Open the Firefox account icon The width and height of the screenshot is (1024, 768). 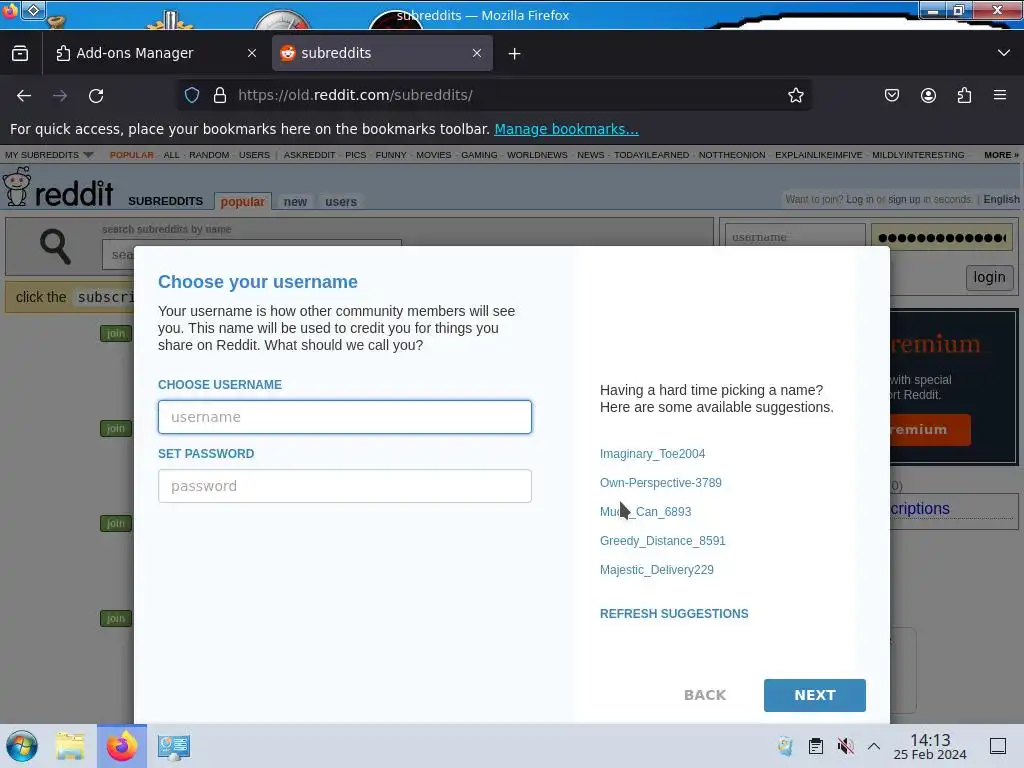[928, 95]
